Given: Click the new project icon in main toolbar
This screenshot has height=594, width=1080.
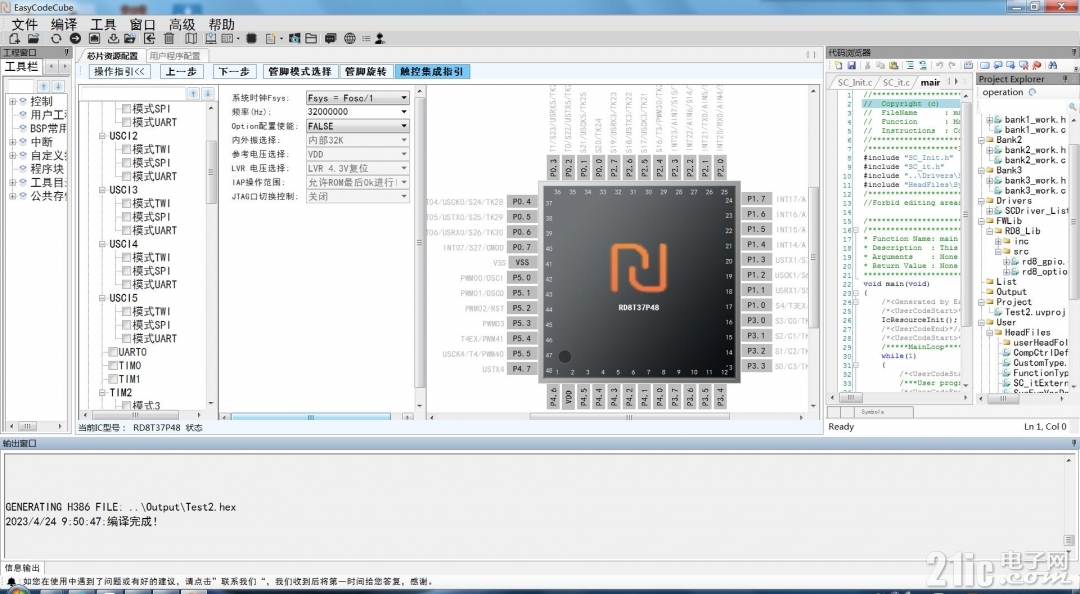Looking at the screenshot, I should [x=14, y=39].
